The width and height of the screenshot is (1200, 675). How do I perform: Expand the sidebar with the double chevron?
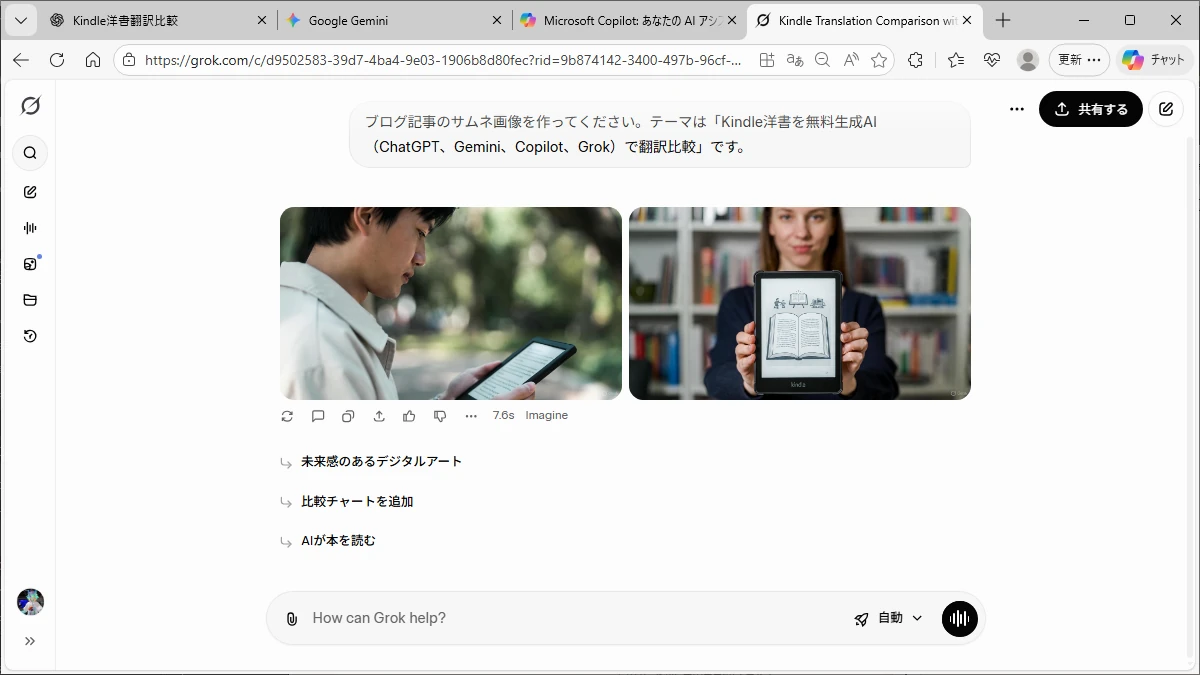(x=30, y=641)
